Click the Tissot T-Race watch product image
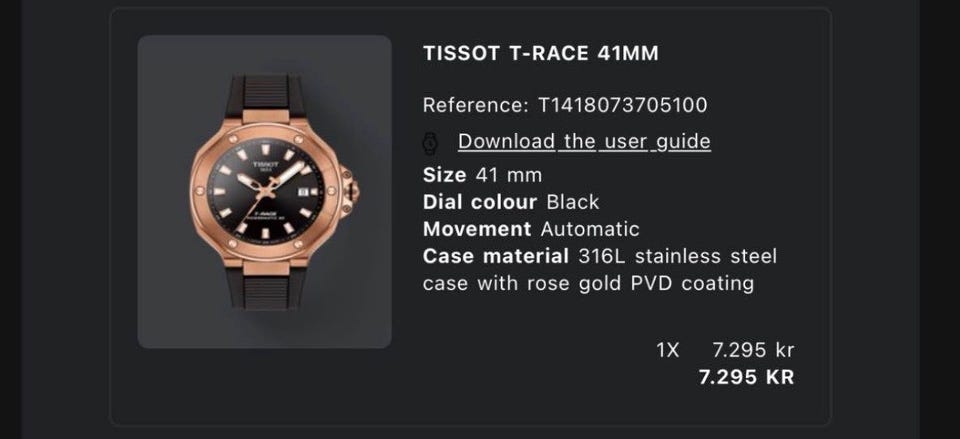960x439 pixels. tap(264, 192)
